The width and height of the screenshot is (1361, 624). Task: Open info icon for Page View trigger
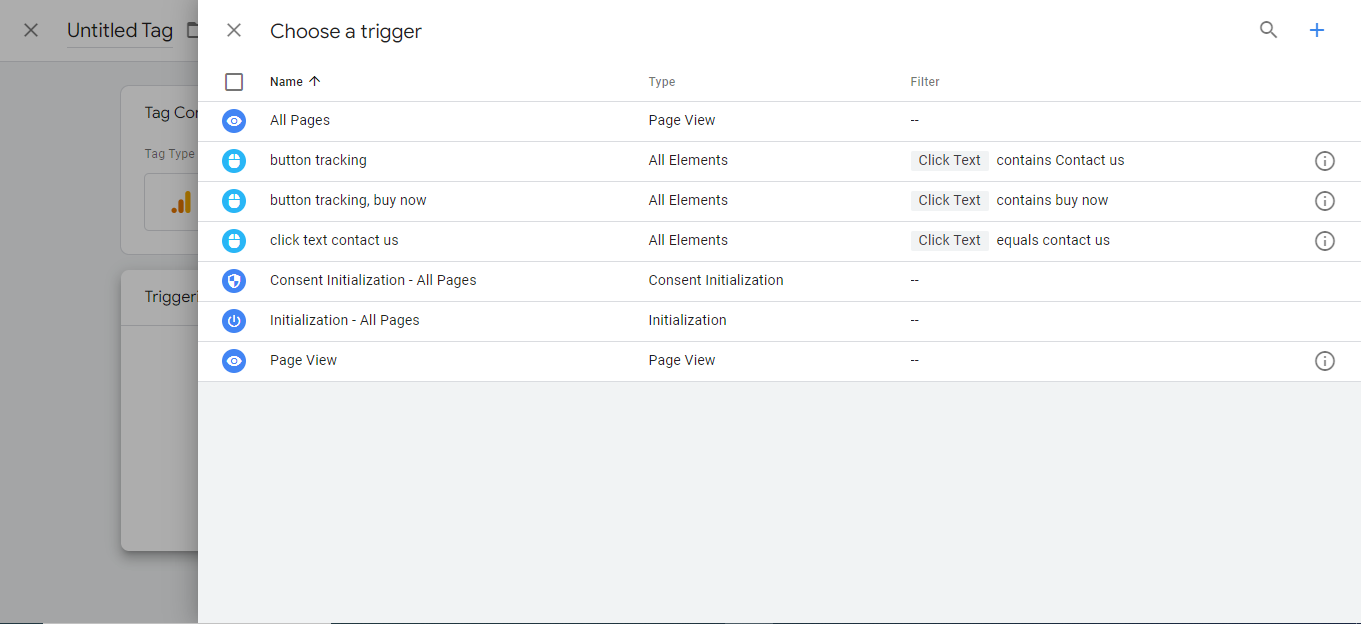[x=1324, y=361]
